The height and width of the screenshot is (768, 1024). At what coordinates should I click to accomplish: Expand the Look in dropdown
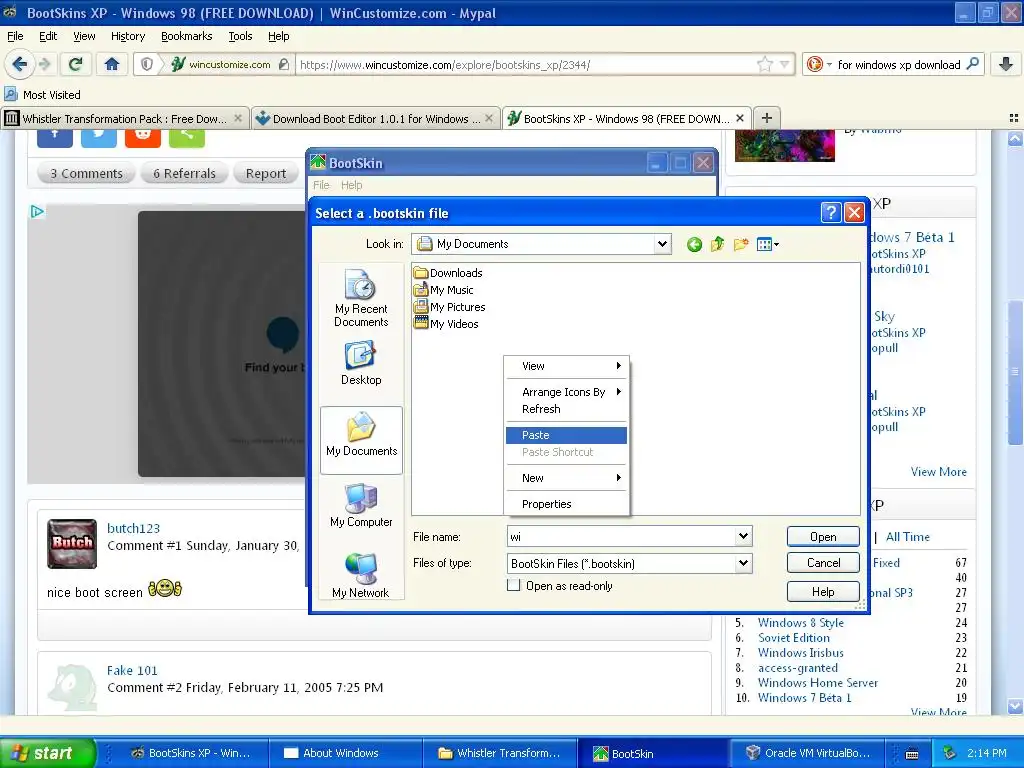662,244
